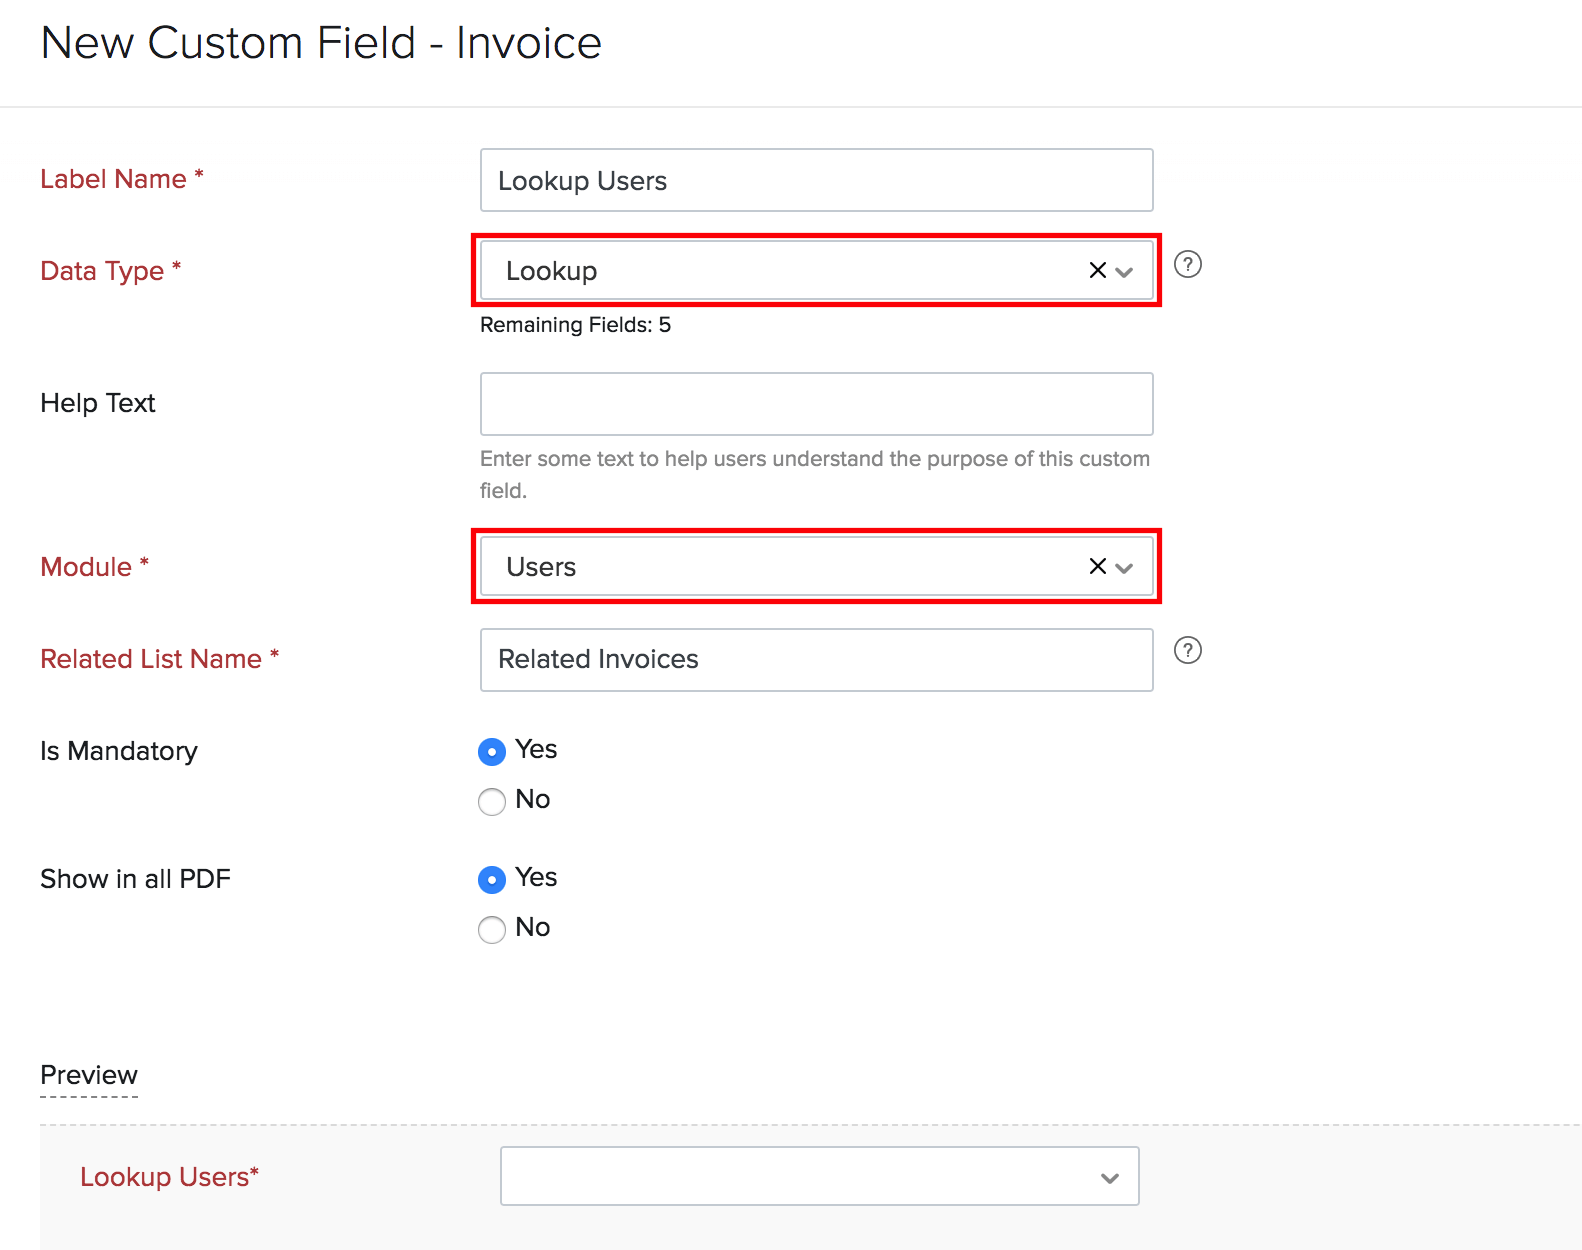Click the Remaining Fields: 5 text
The image size is (1582, 1250).
tap(575, 325)
